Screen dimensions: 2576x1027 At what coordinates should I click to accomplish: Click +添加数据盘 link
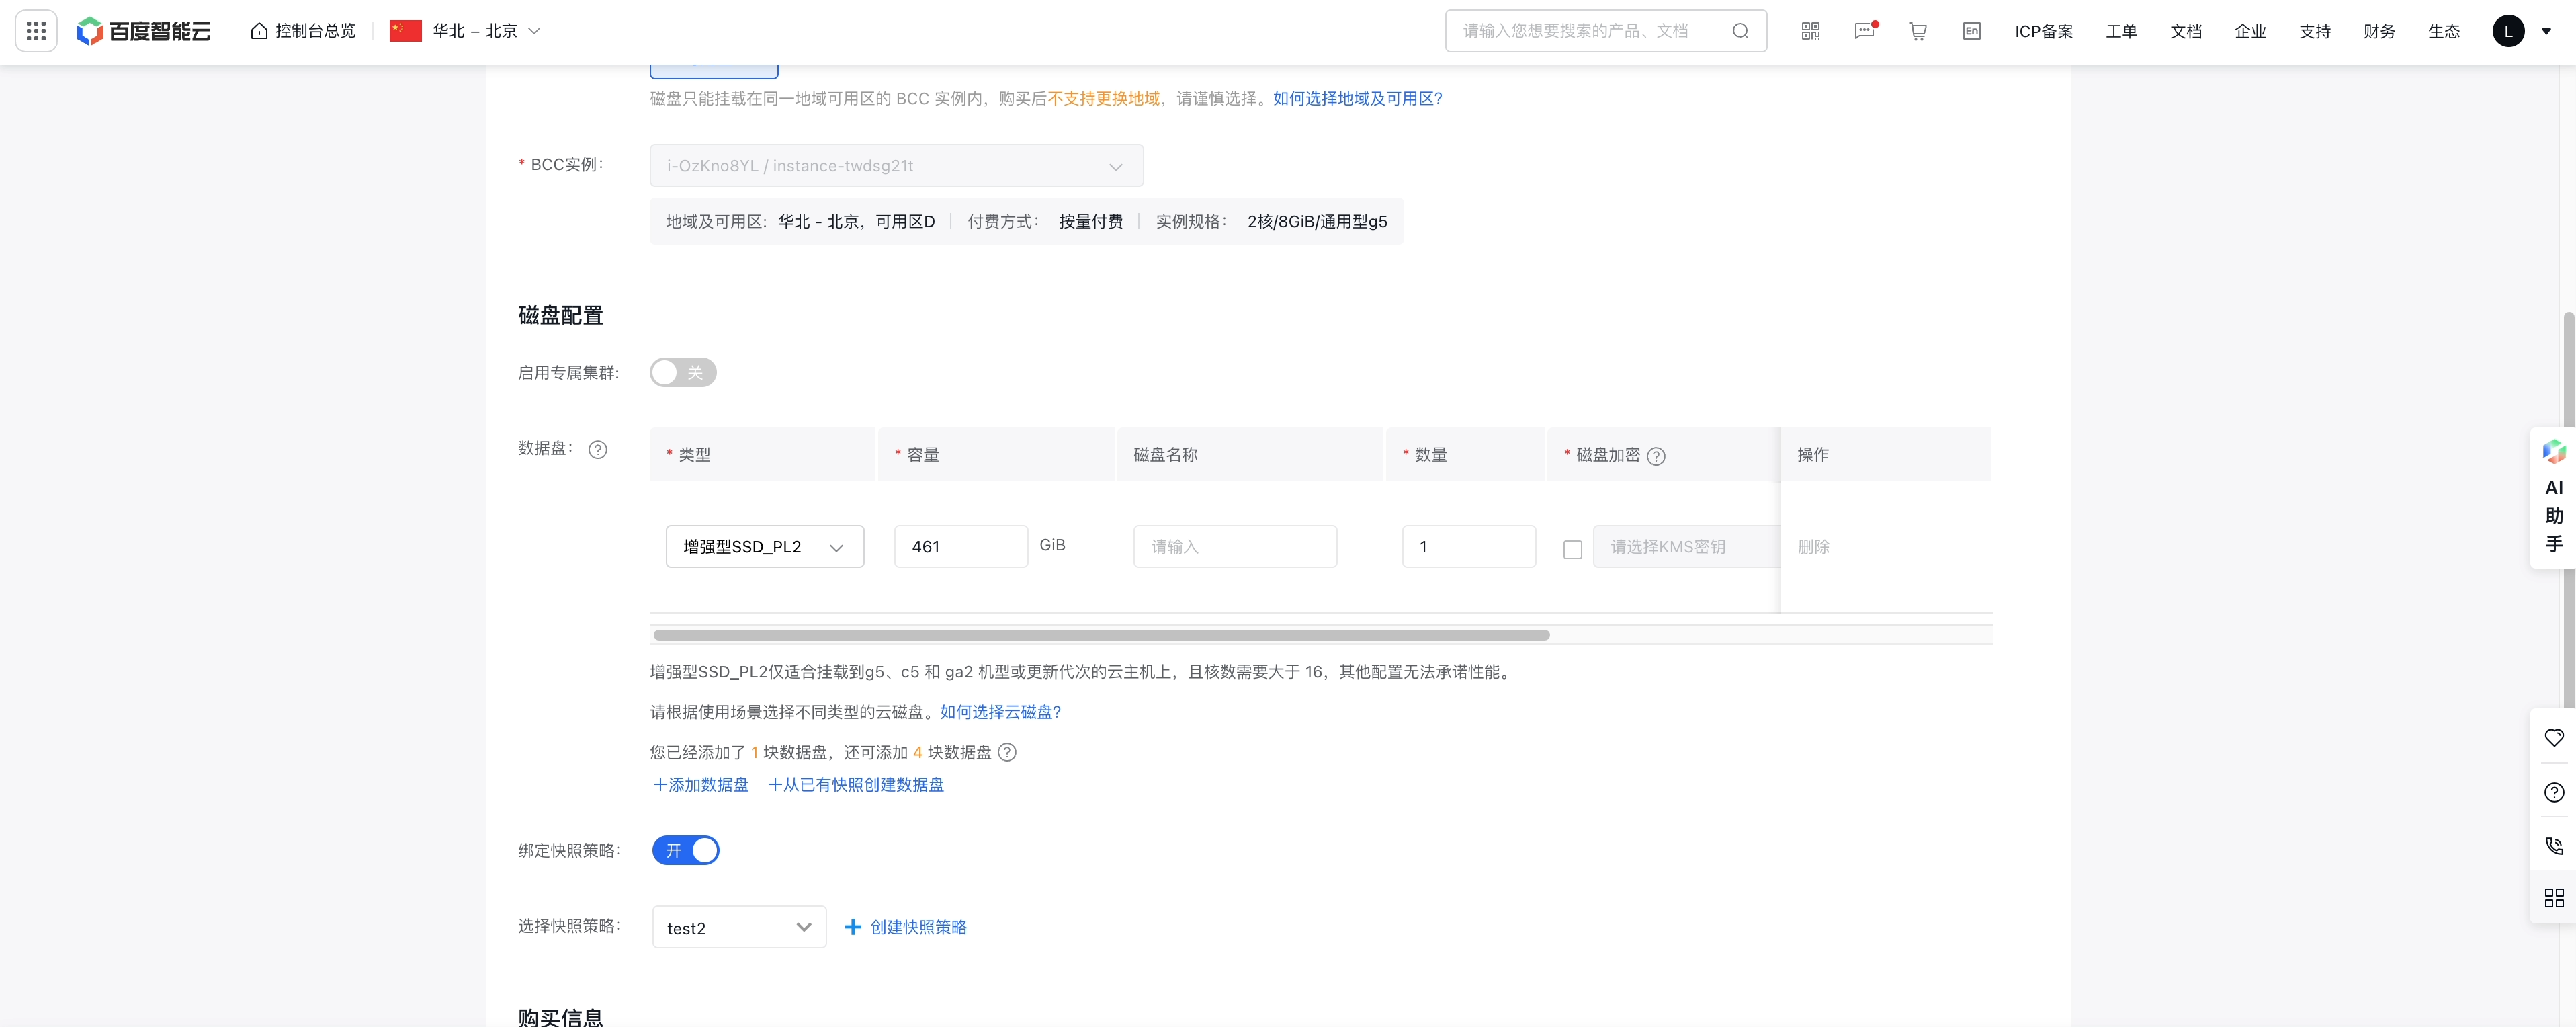[x=700, y=785]
